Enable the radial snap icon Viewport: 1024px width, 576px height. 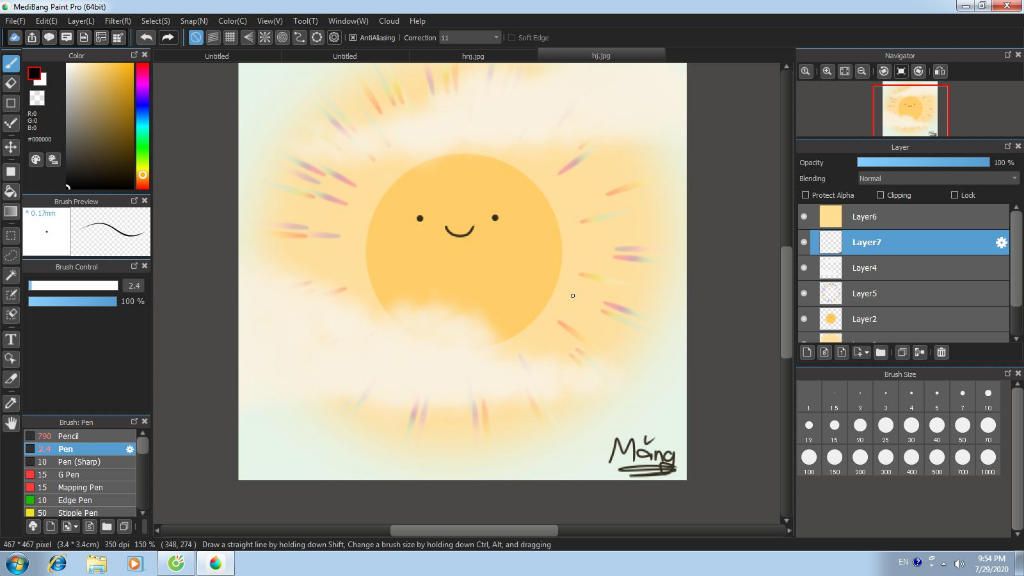click(x=264, y=37)
